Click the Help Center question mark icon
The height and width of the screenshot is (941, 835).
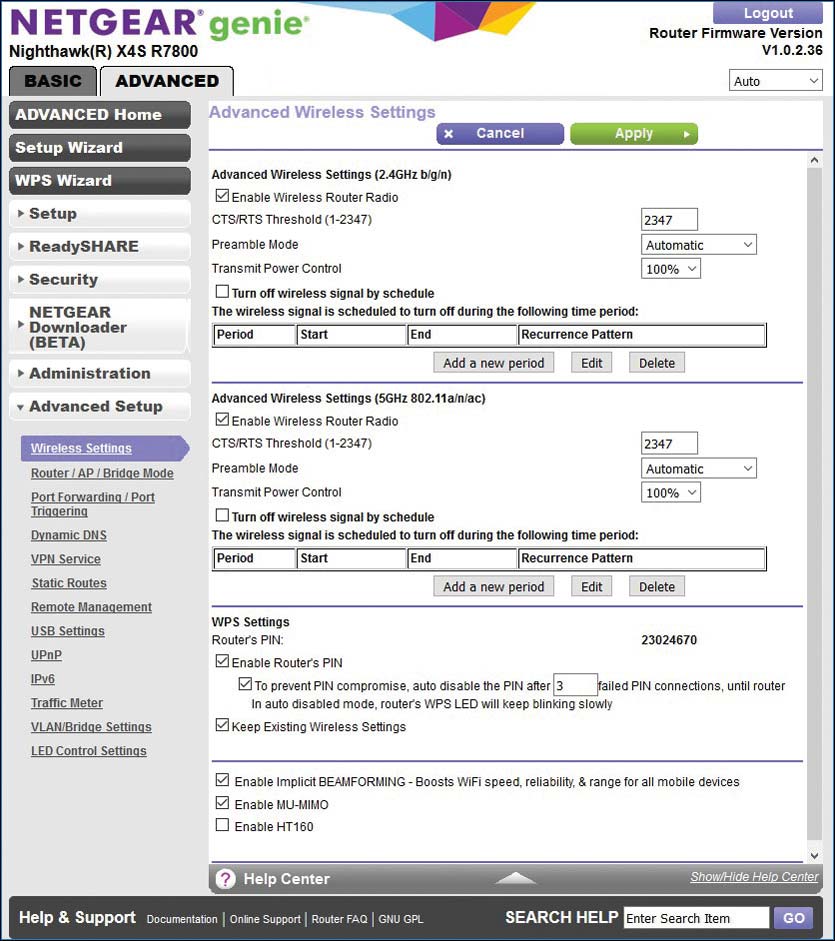[x=225, y=879]
